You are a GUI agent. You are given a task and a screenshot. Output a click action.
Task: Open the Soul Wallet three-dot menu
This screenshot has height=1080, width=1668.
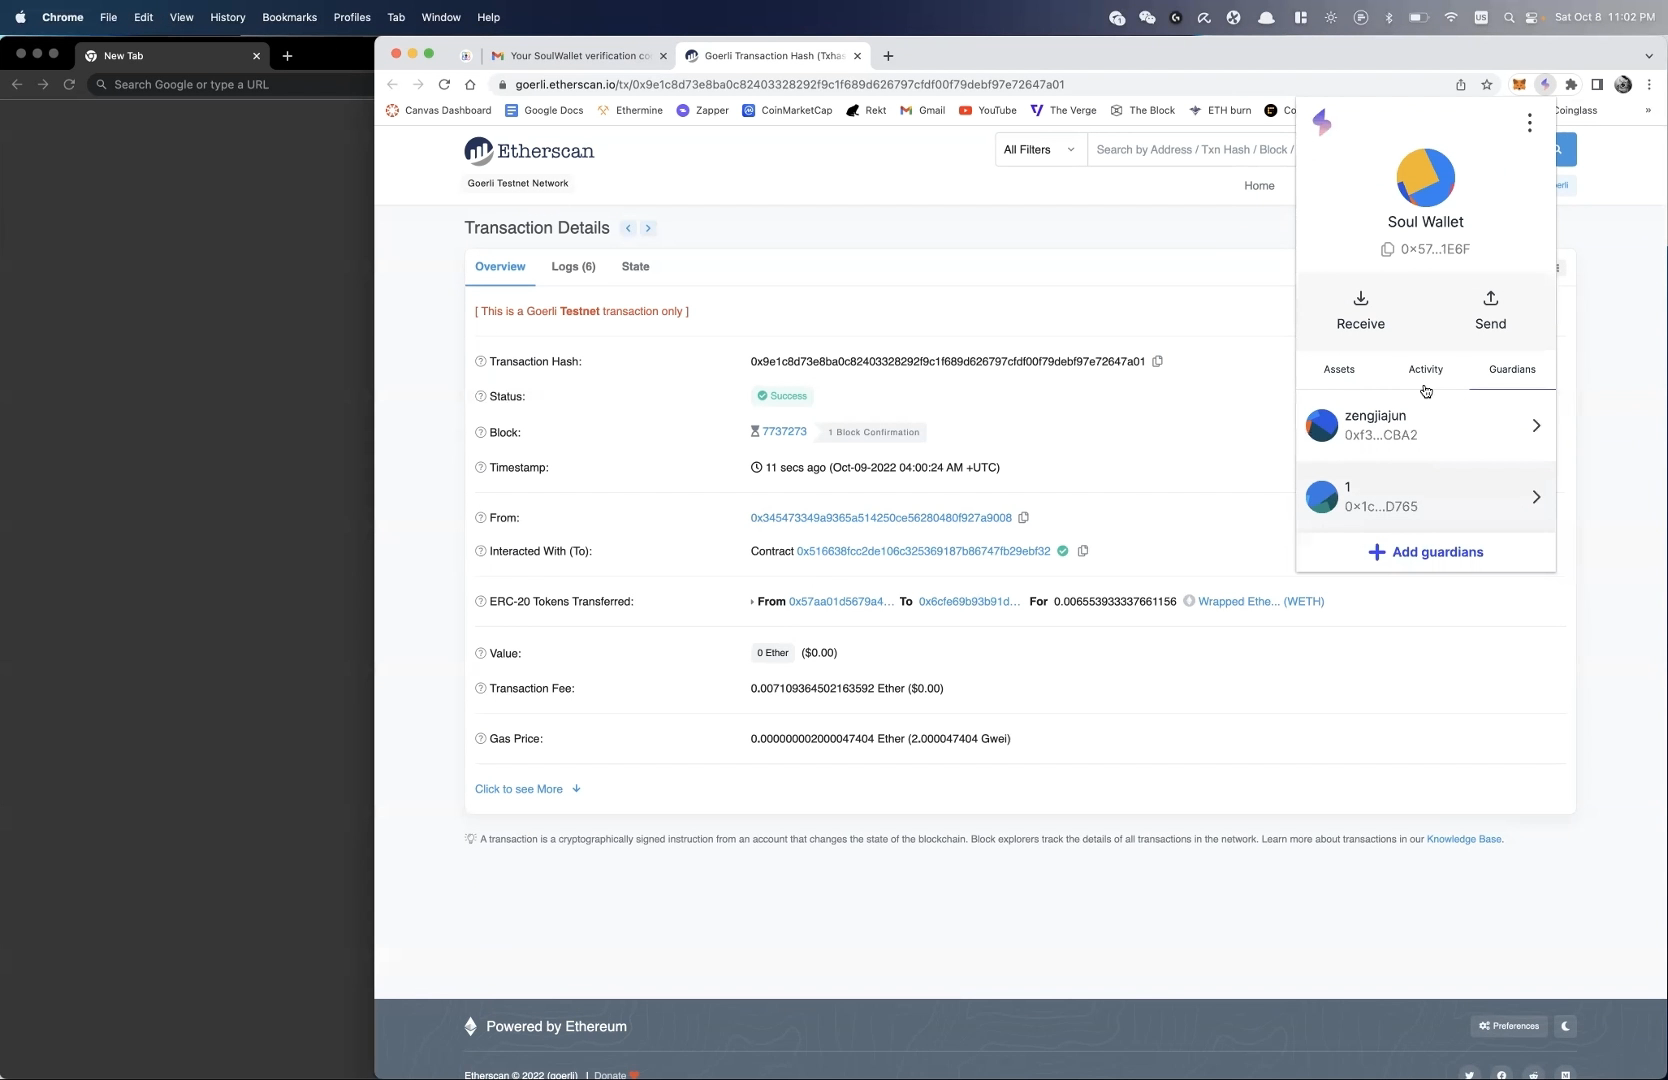1529,123
